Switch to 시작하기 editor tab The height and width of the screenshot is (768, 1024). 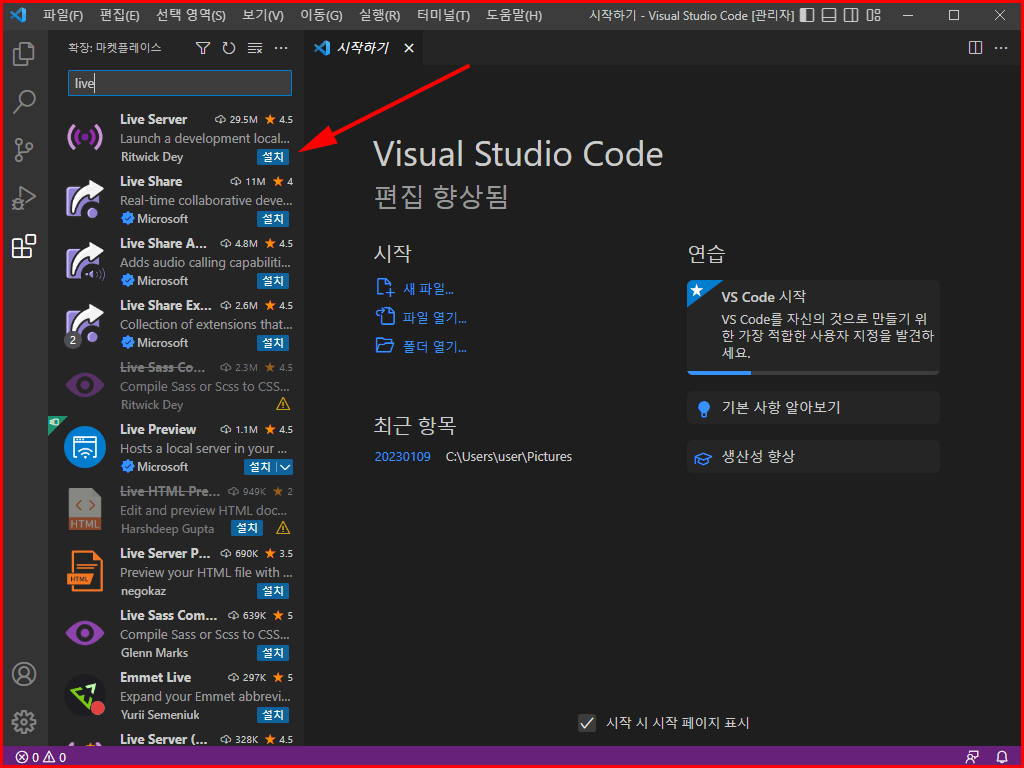click(x=364, y=48)
